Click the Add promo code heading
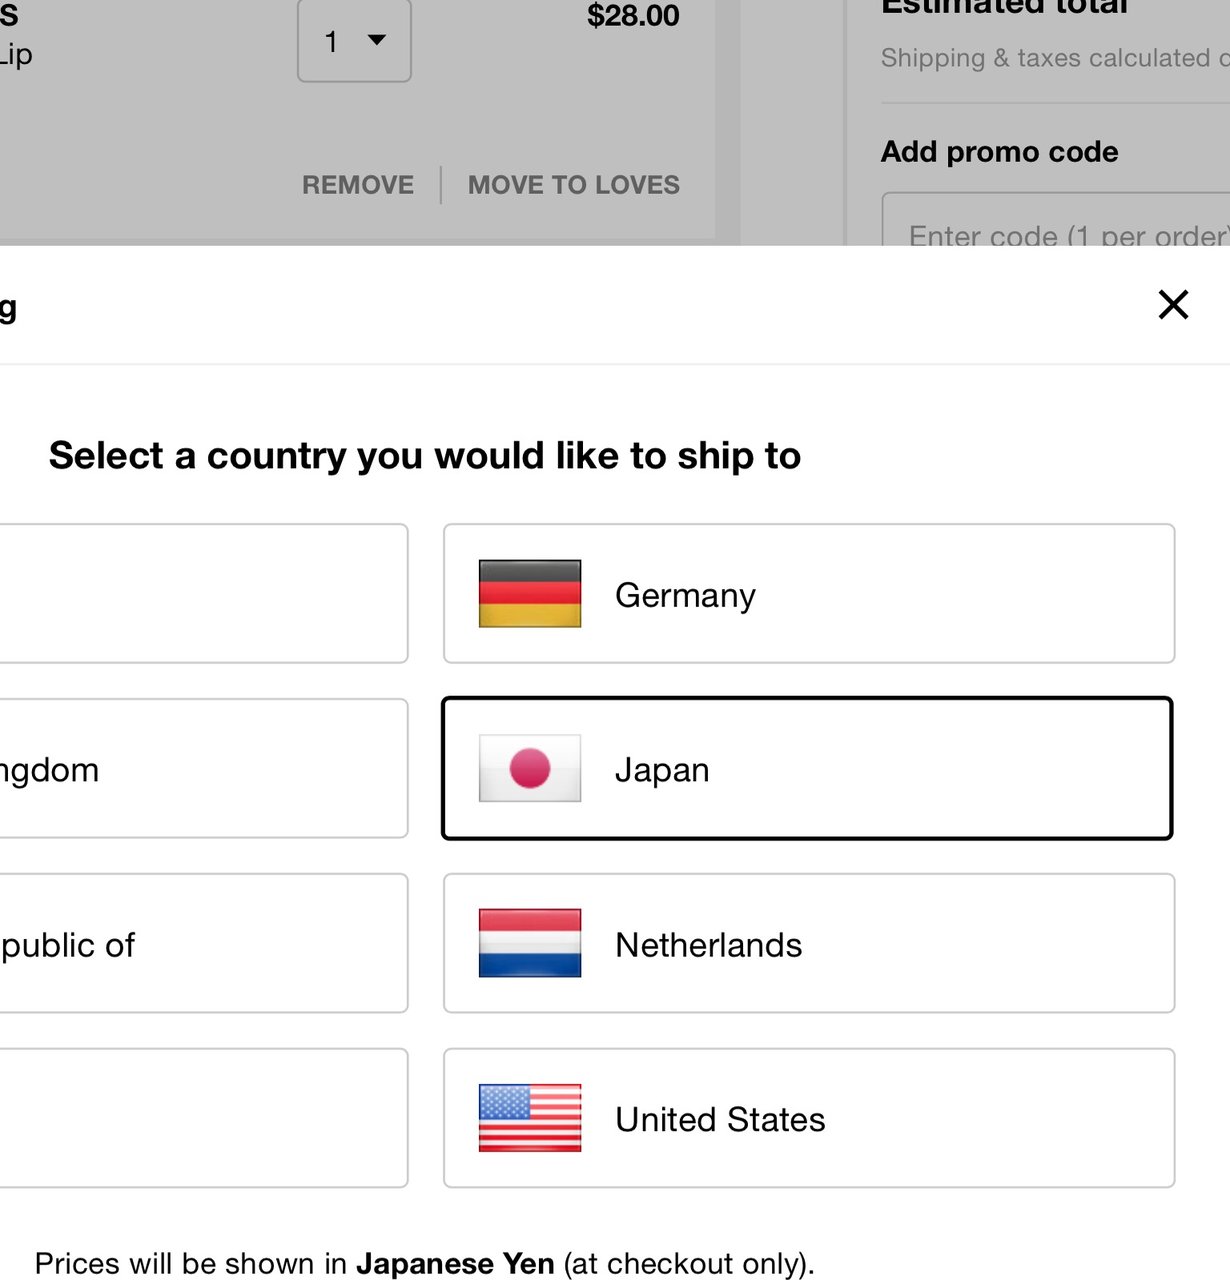Screen dimensions: 1230x1280 (x=1000, y=152)
